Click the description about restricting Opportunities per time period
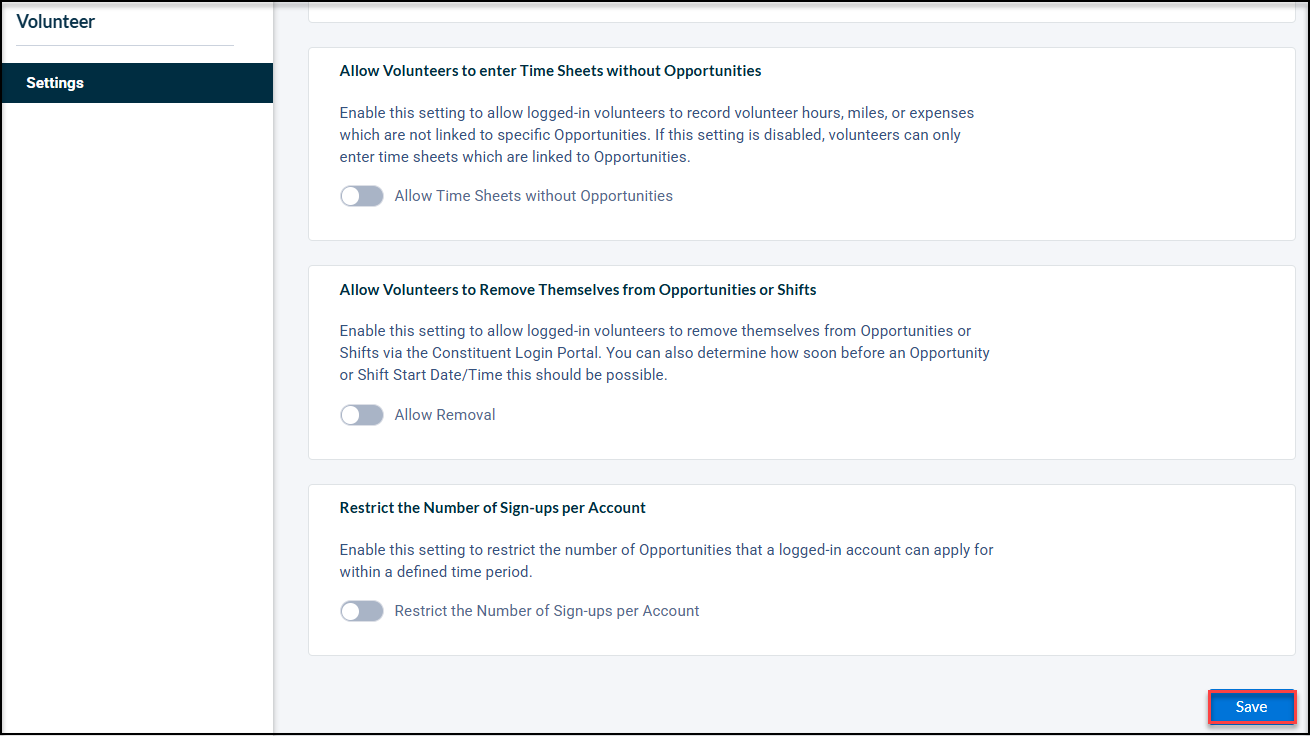The image size is (1310, 736). coord(667,561)
